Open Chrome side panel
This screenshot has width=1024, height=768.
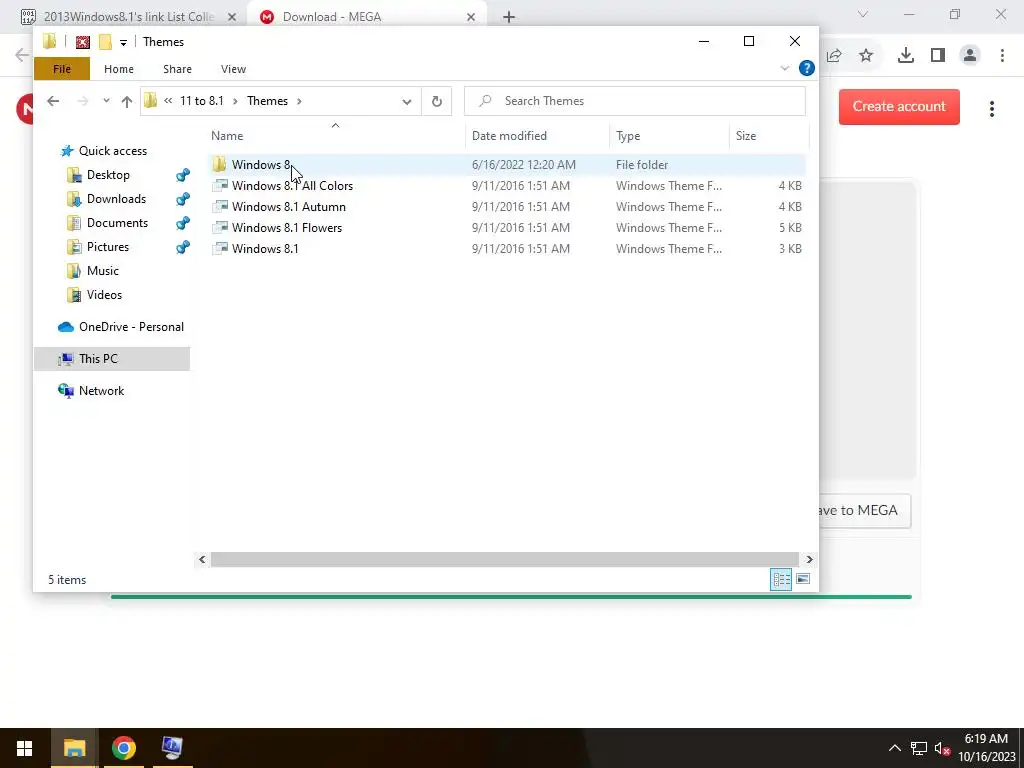point(938,56)
